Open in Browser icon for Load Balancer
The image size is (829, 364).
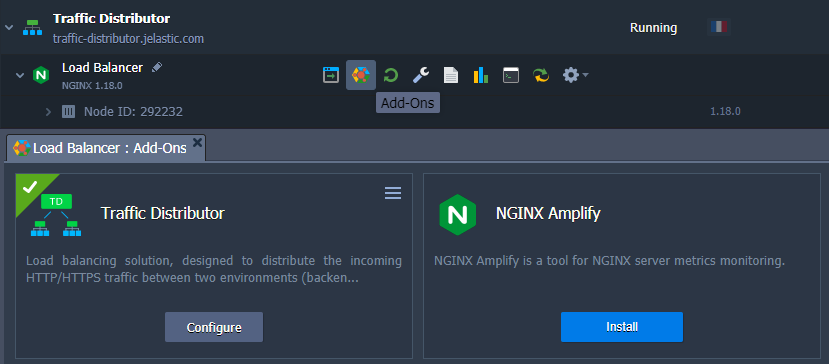click(x=331, y=75)
